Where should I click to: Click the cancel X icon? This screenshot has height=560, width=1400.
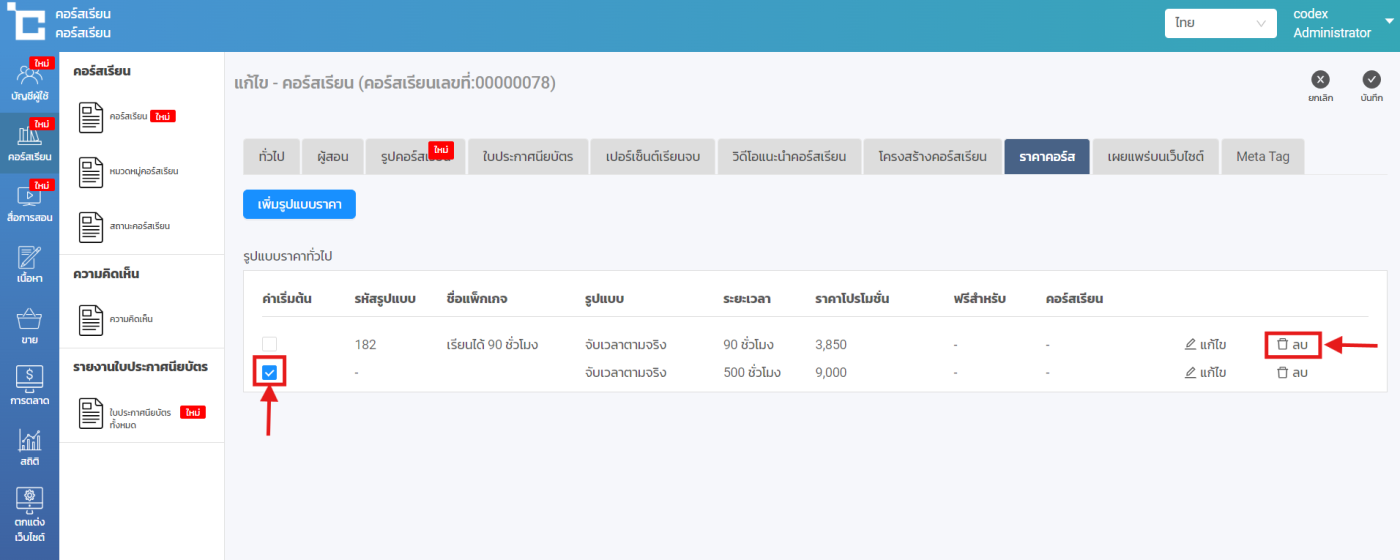(1320, 80)
